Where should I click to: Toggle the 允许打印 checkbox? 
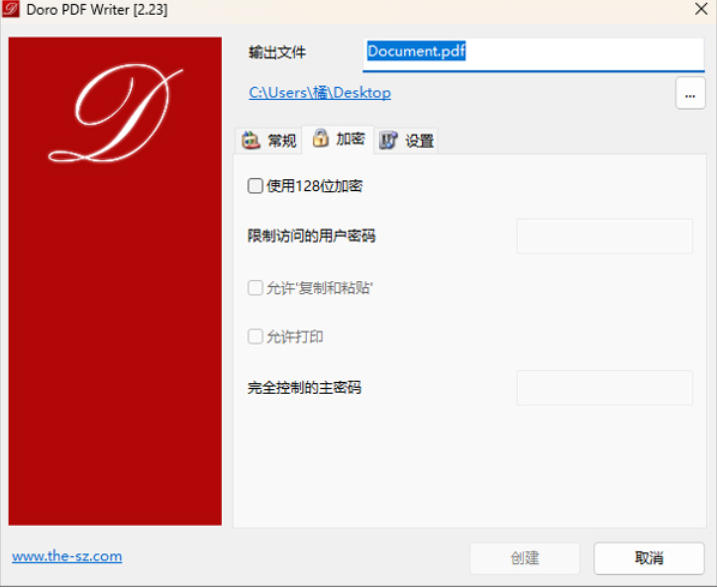[255, 337]
